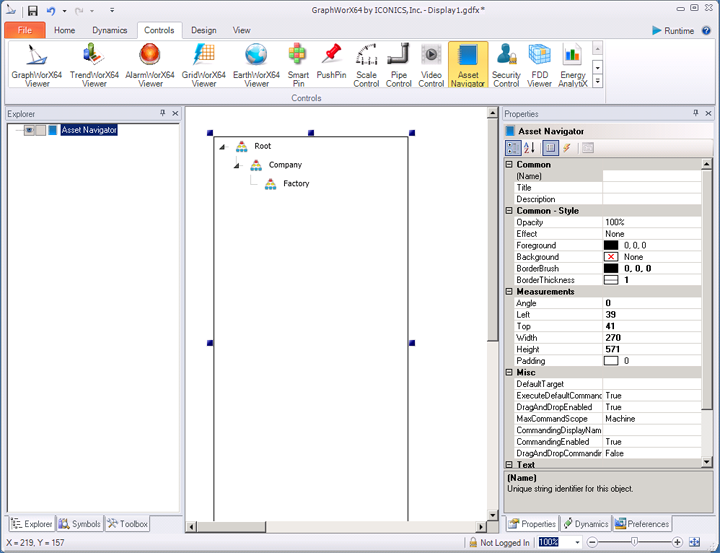
Task: Add an EarthWorX64 Viewer
Action: coord(256,64)
